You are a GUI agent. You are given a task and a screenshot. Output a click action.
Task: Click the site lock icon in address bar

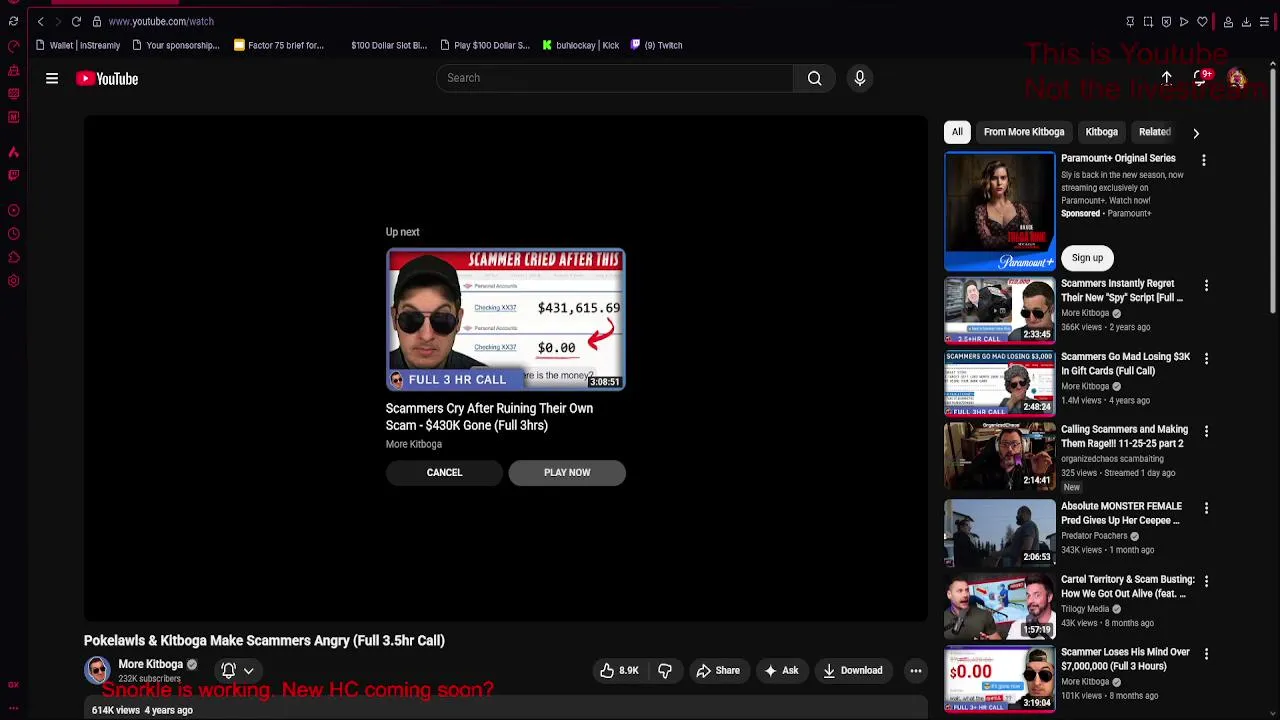pos(97,21)
